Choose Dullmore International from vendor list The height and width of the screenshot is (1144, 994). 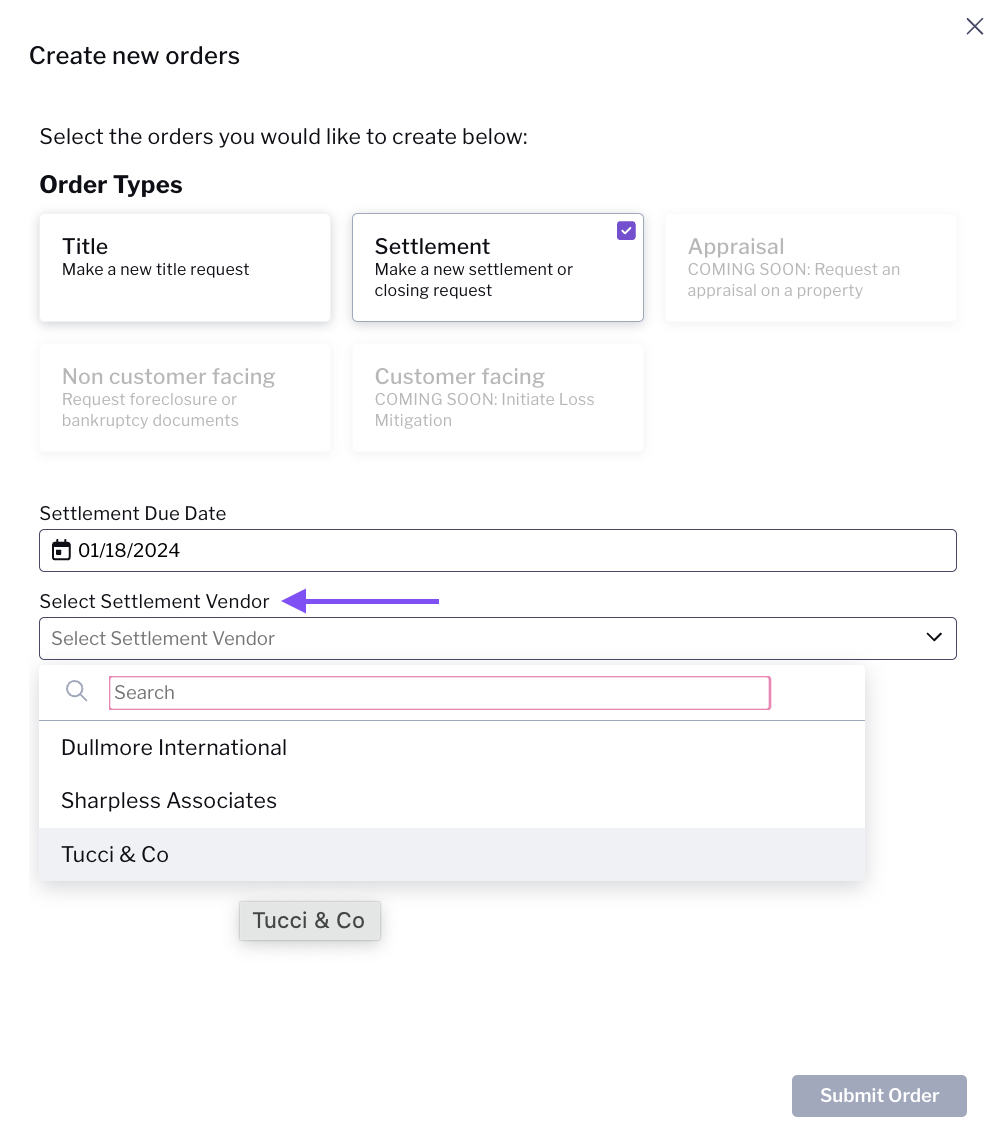(x=452, y=748)
